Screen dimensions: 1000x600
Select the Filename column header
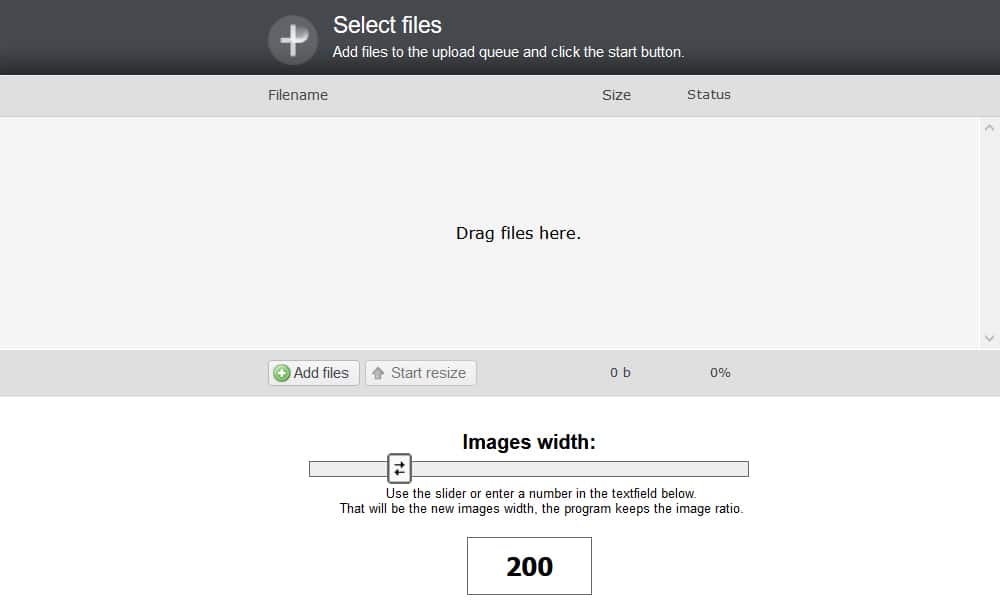pos(297,95)
